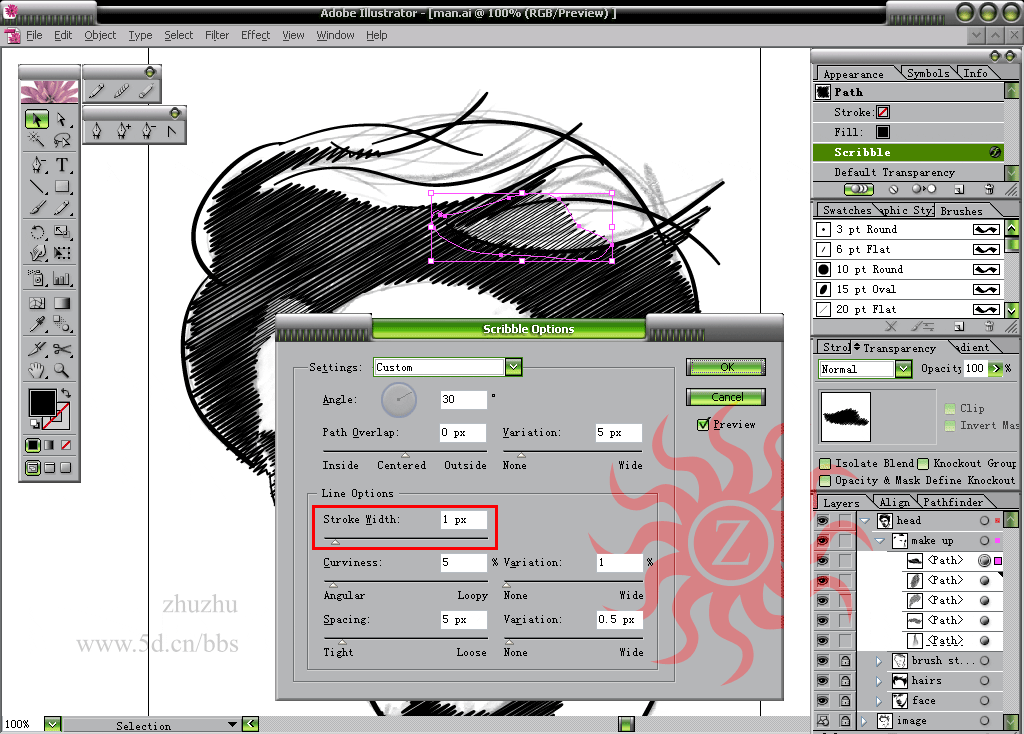Set paint to None in the toolbox

65,445
